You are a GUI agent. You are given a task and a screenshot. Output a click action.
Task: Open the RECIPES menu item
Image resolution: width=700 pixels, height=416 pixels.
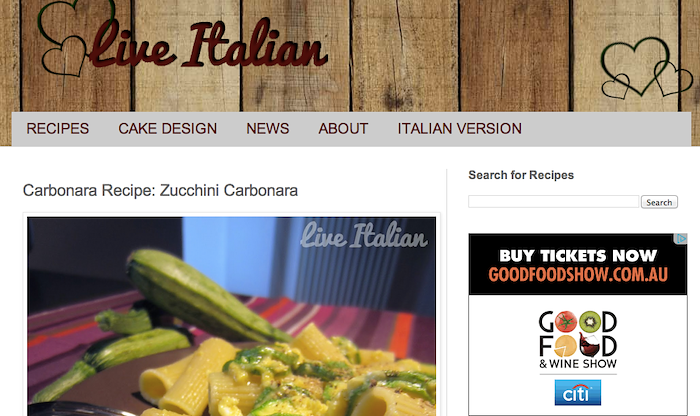coord(58,129)
